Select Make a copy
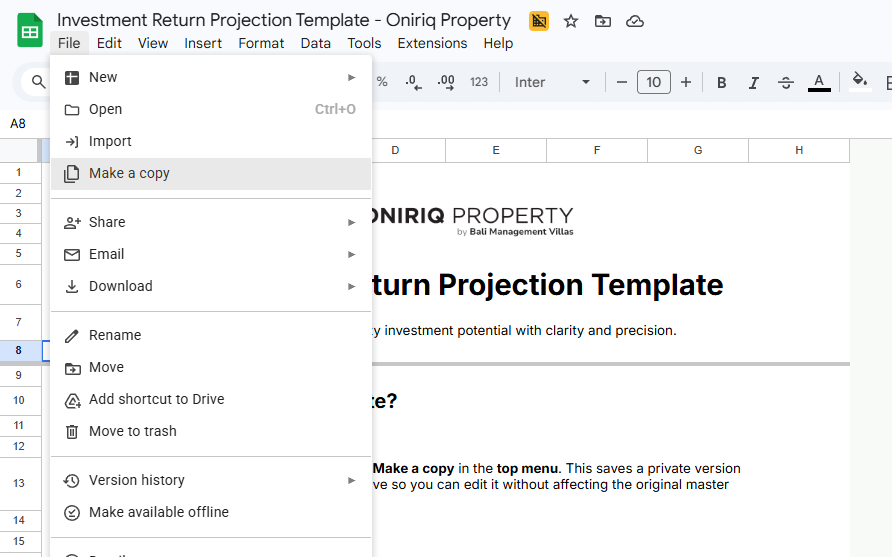Image resolution: width=892 pixels, height=557 pixels. pos(211,174)
